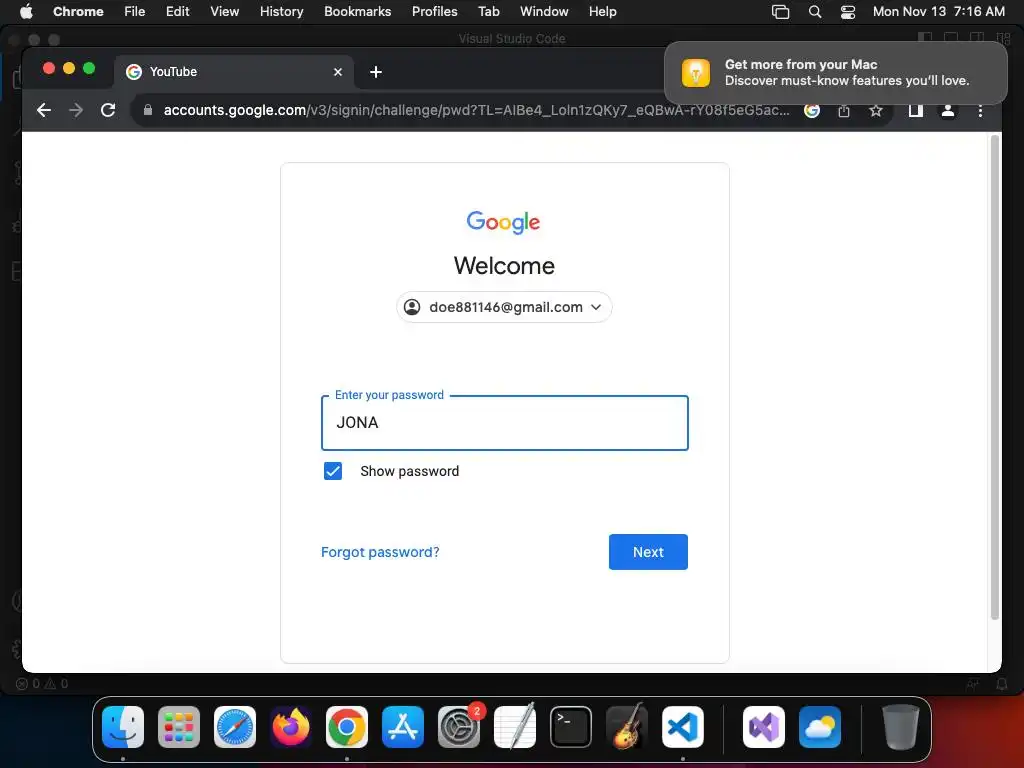Click the Next button
The width and height of the screenshot is (1024, 768).
648,552
